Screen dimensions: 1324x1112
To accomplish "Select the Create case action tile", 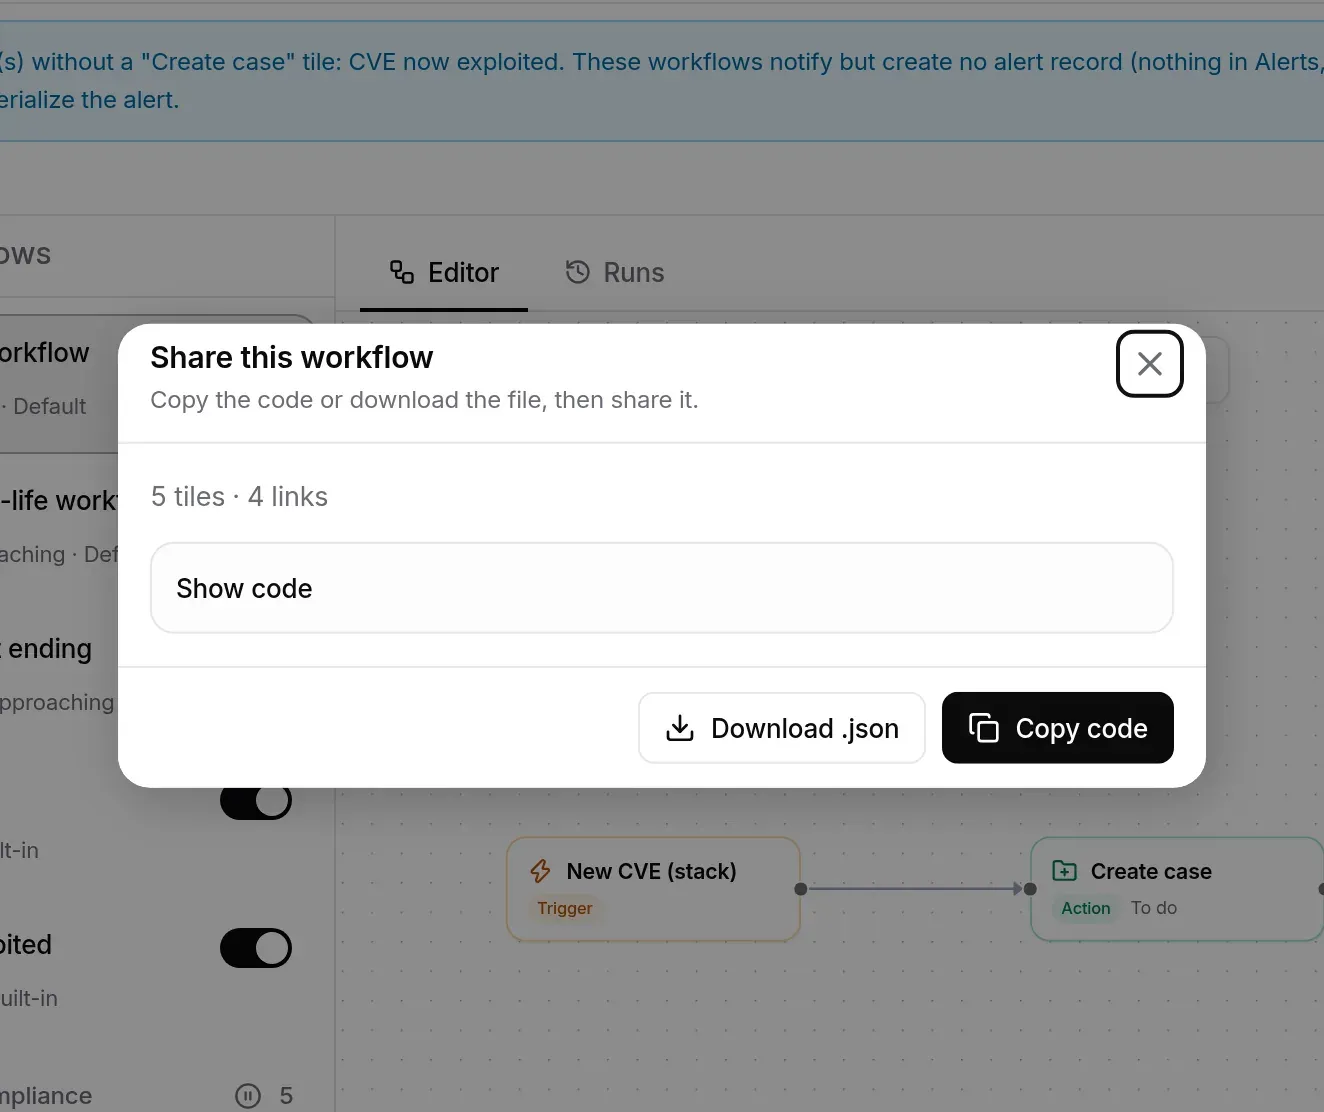I will 1177,889.
